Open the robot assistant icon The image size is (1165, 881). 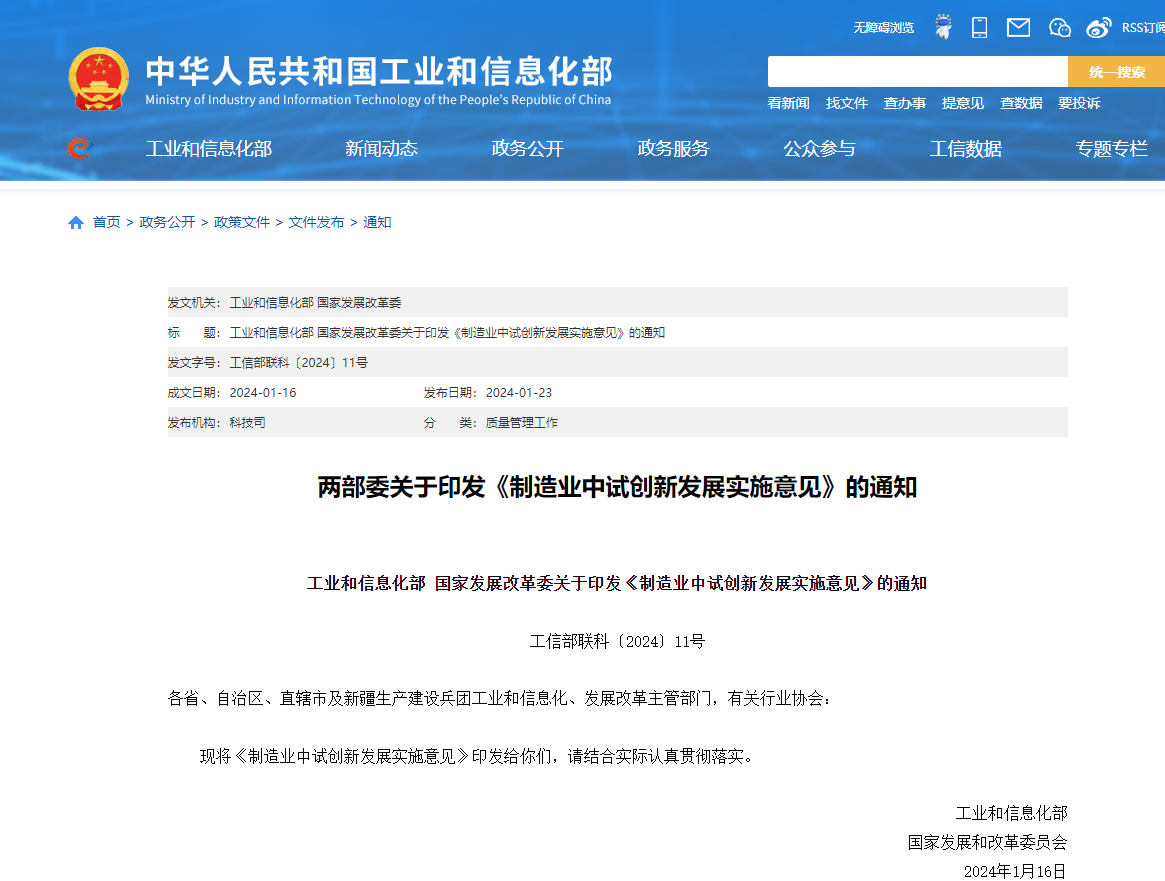(943, 27)
